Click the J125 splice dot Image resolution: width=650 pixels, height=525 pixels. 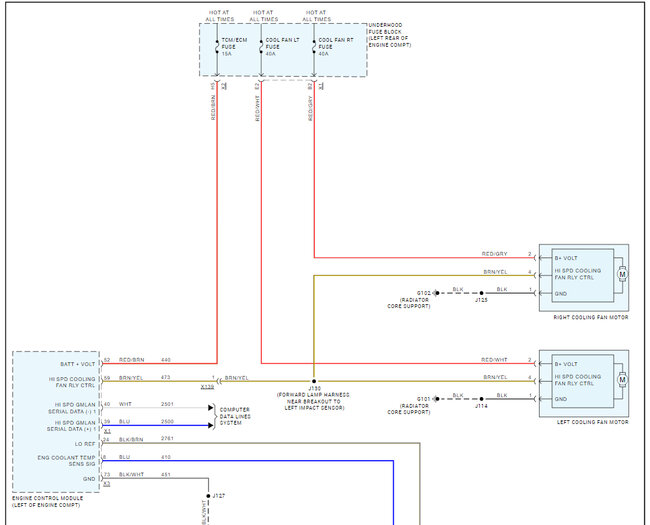[x=481, y=293]
